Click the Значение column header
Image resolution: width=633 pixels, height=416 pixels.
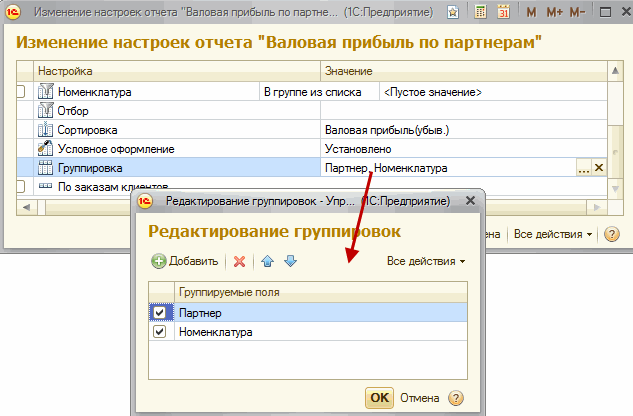click(x=464, y=71)
